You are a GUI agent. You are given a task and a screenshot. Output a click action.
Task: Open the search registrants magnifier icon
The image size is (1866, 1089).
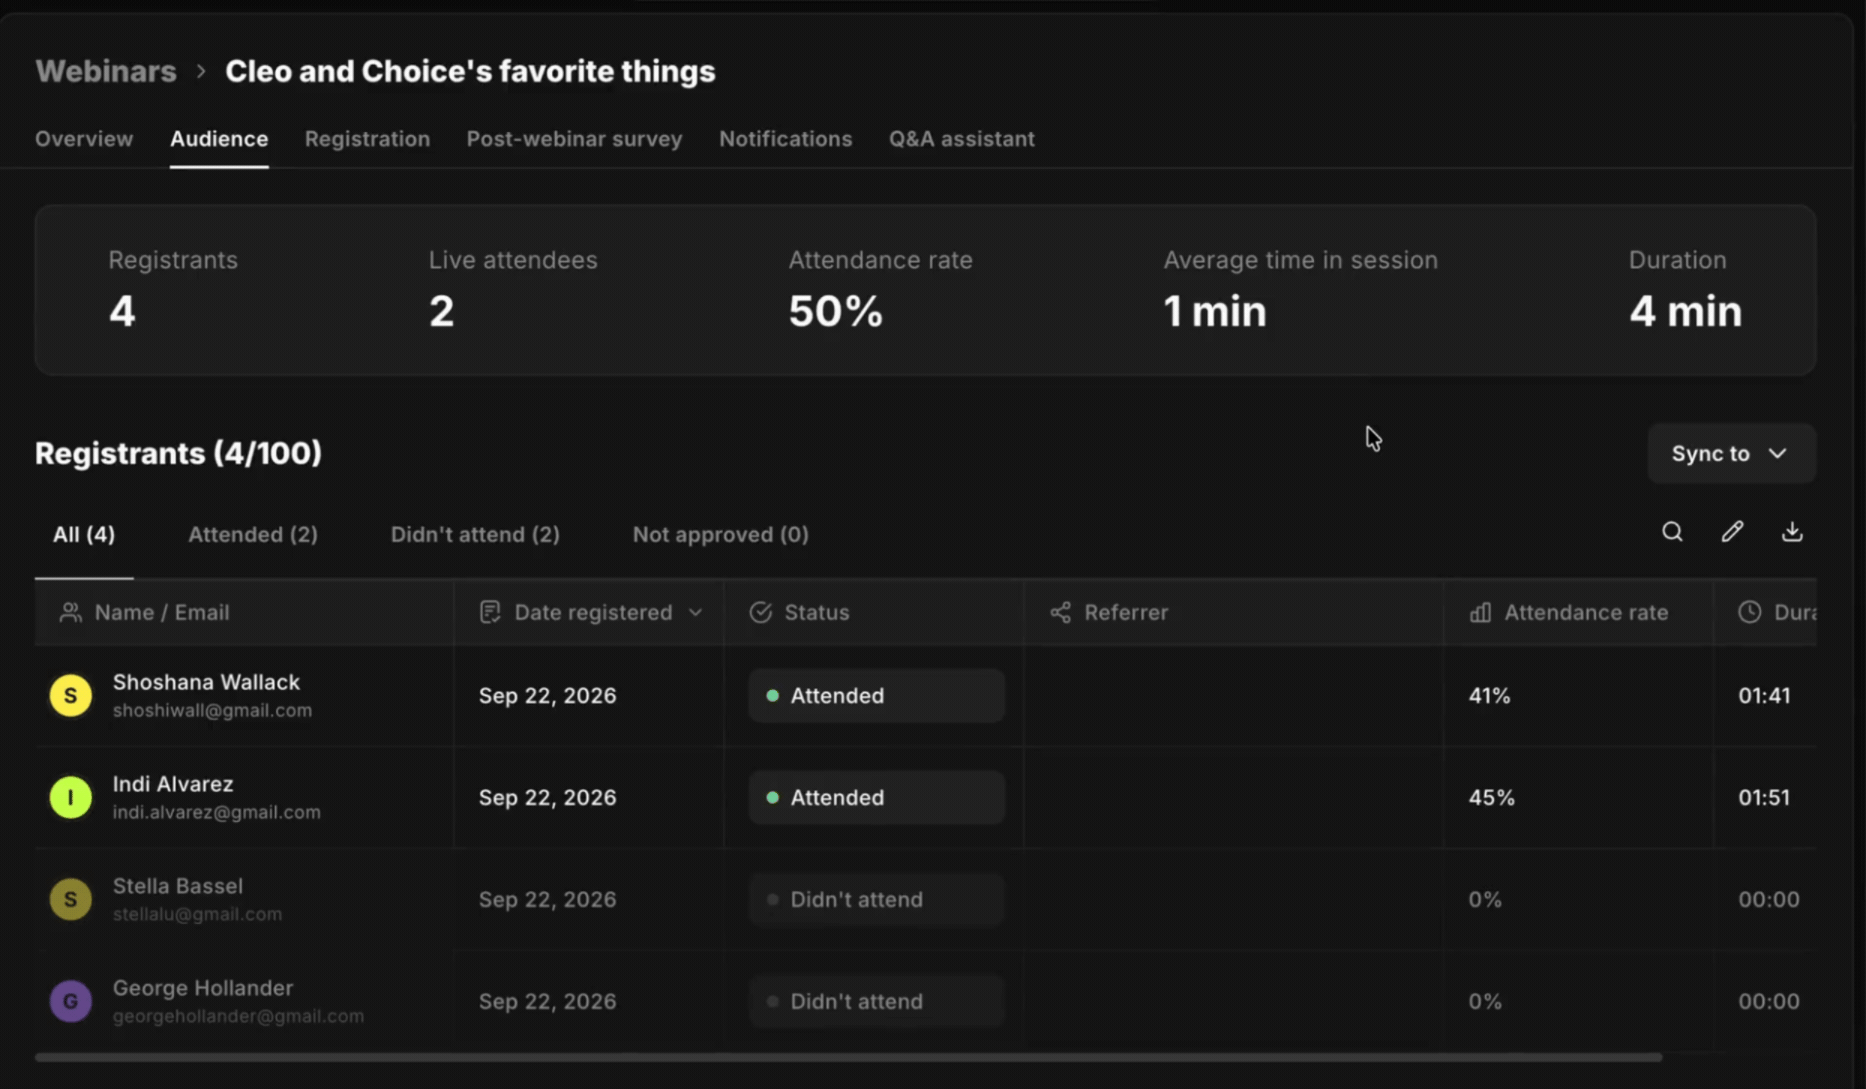1672,532
